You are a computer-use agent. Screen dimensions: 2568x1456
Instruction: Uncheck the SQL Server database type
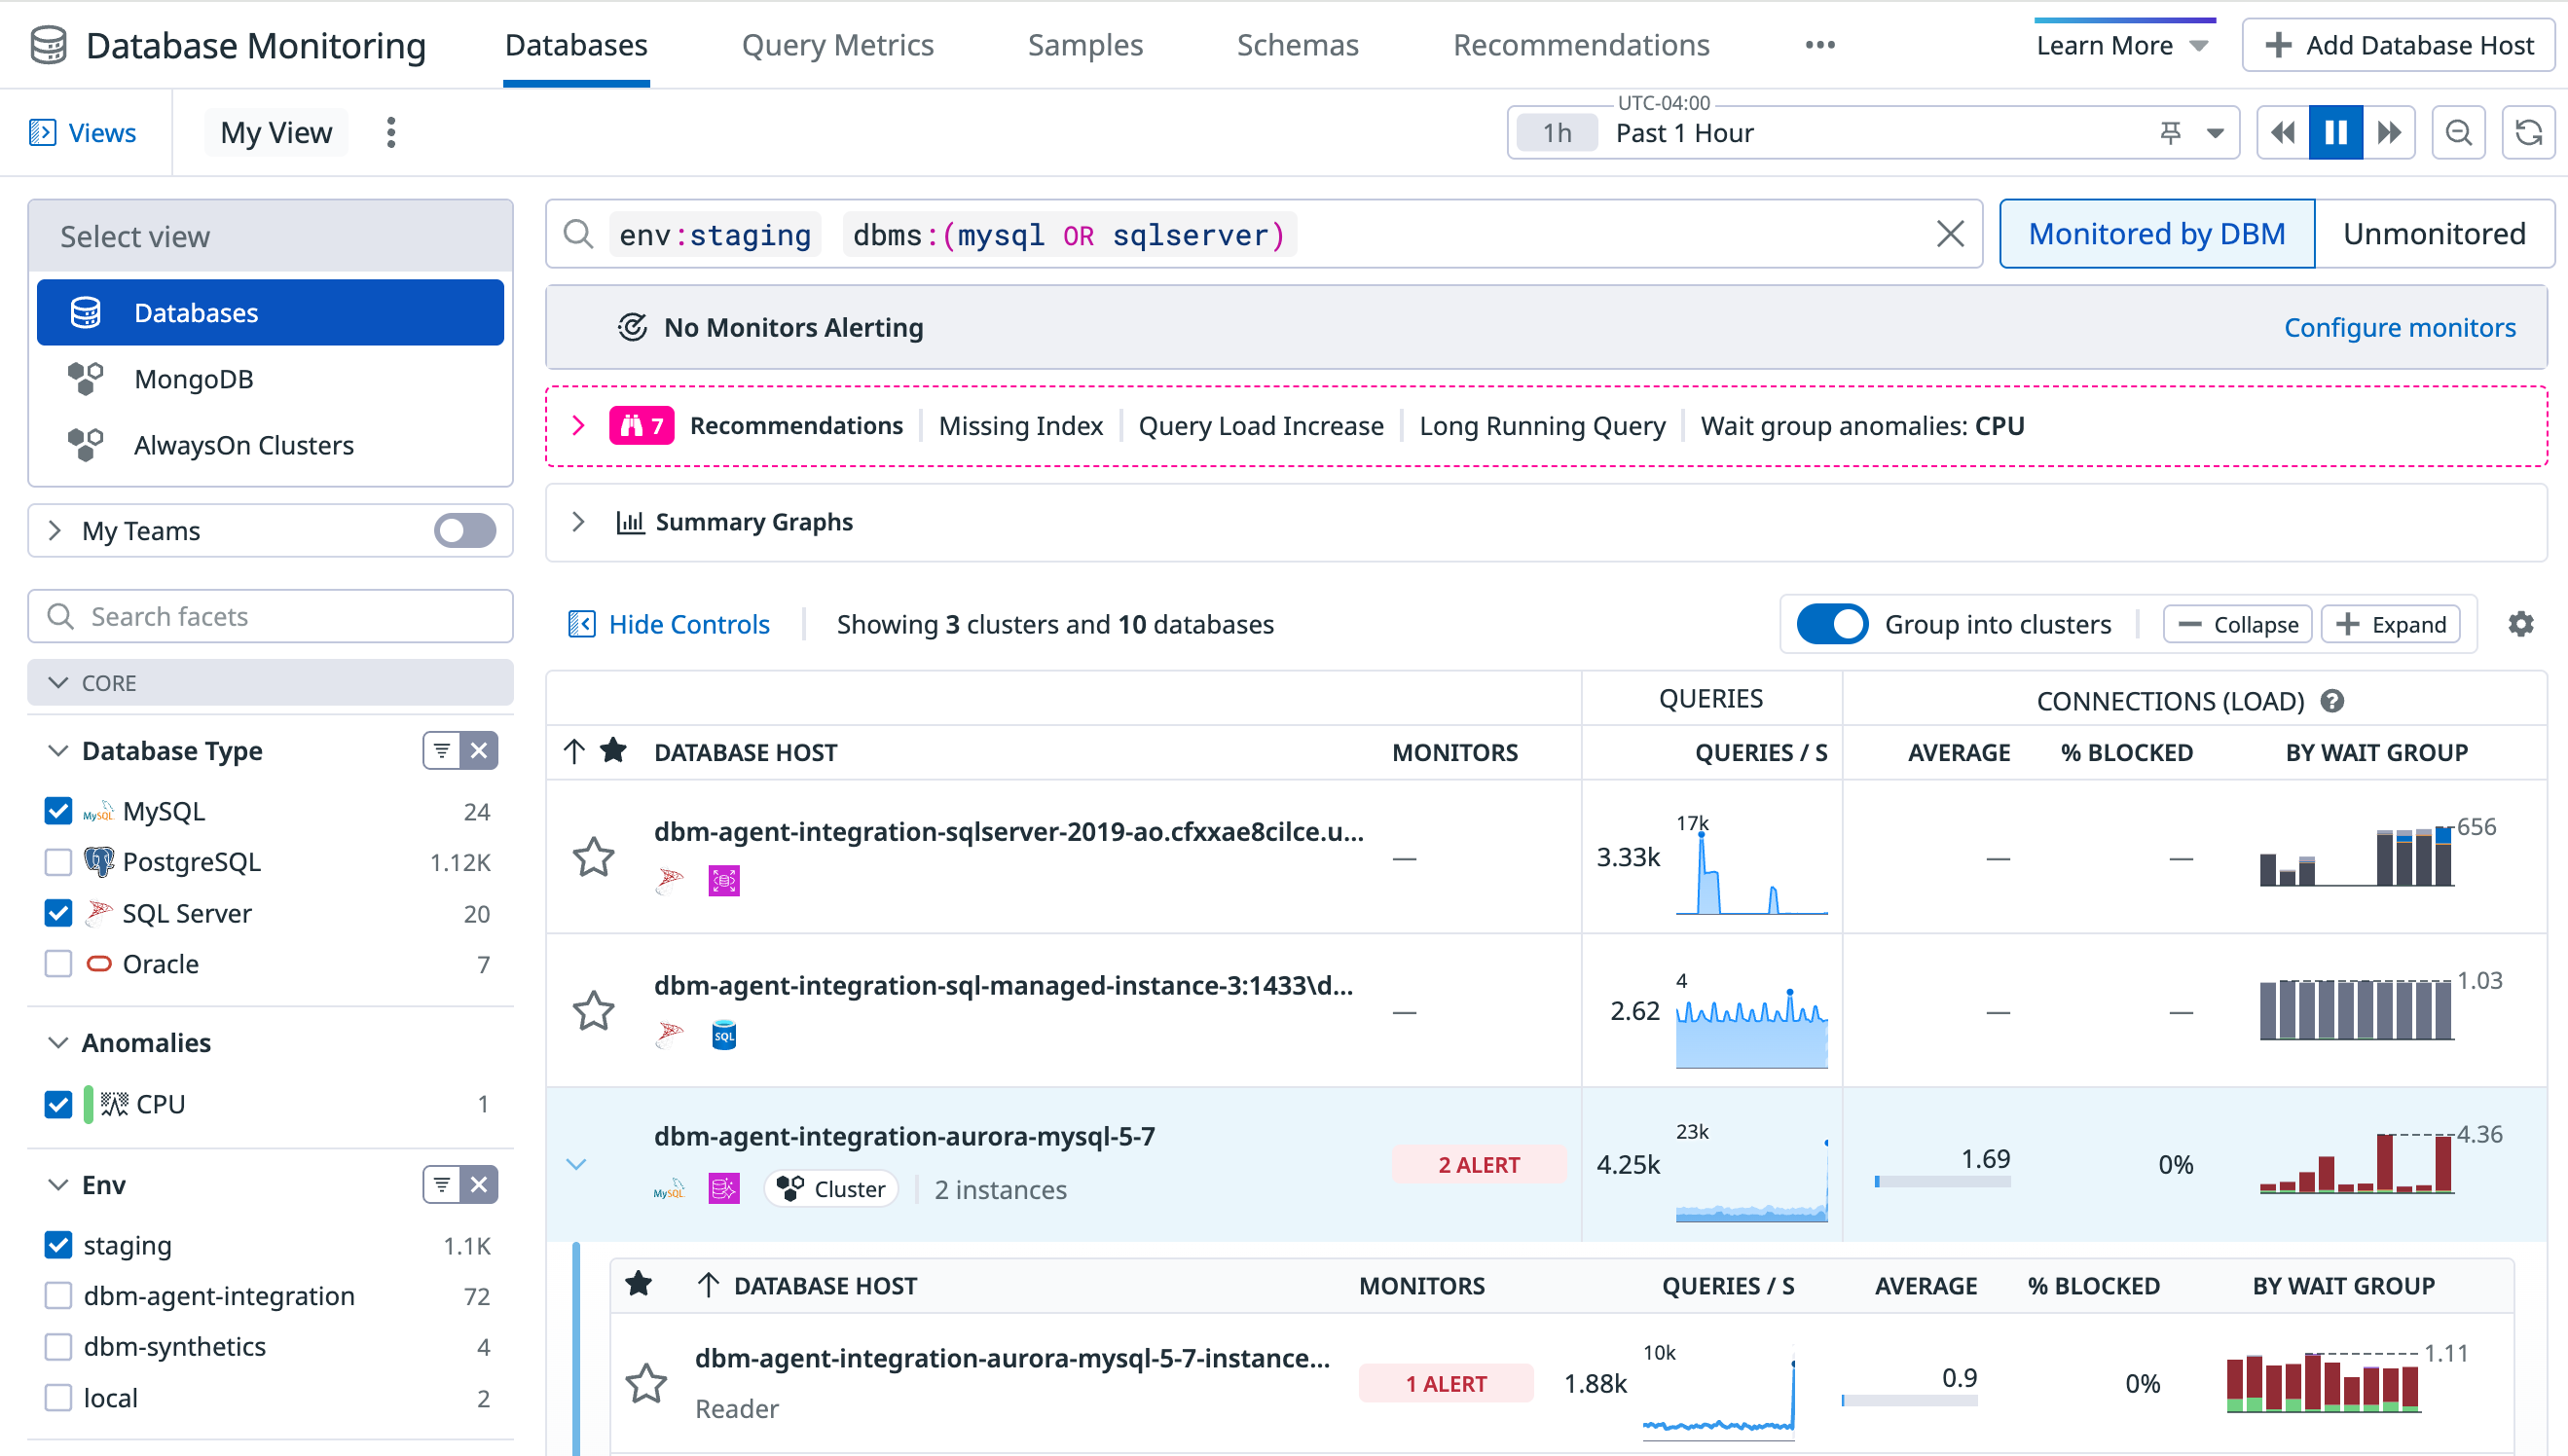(58, 913)
